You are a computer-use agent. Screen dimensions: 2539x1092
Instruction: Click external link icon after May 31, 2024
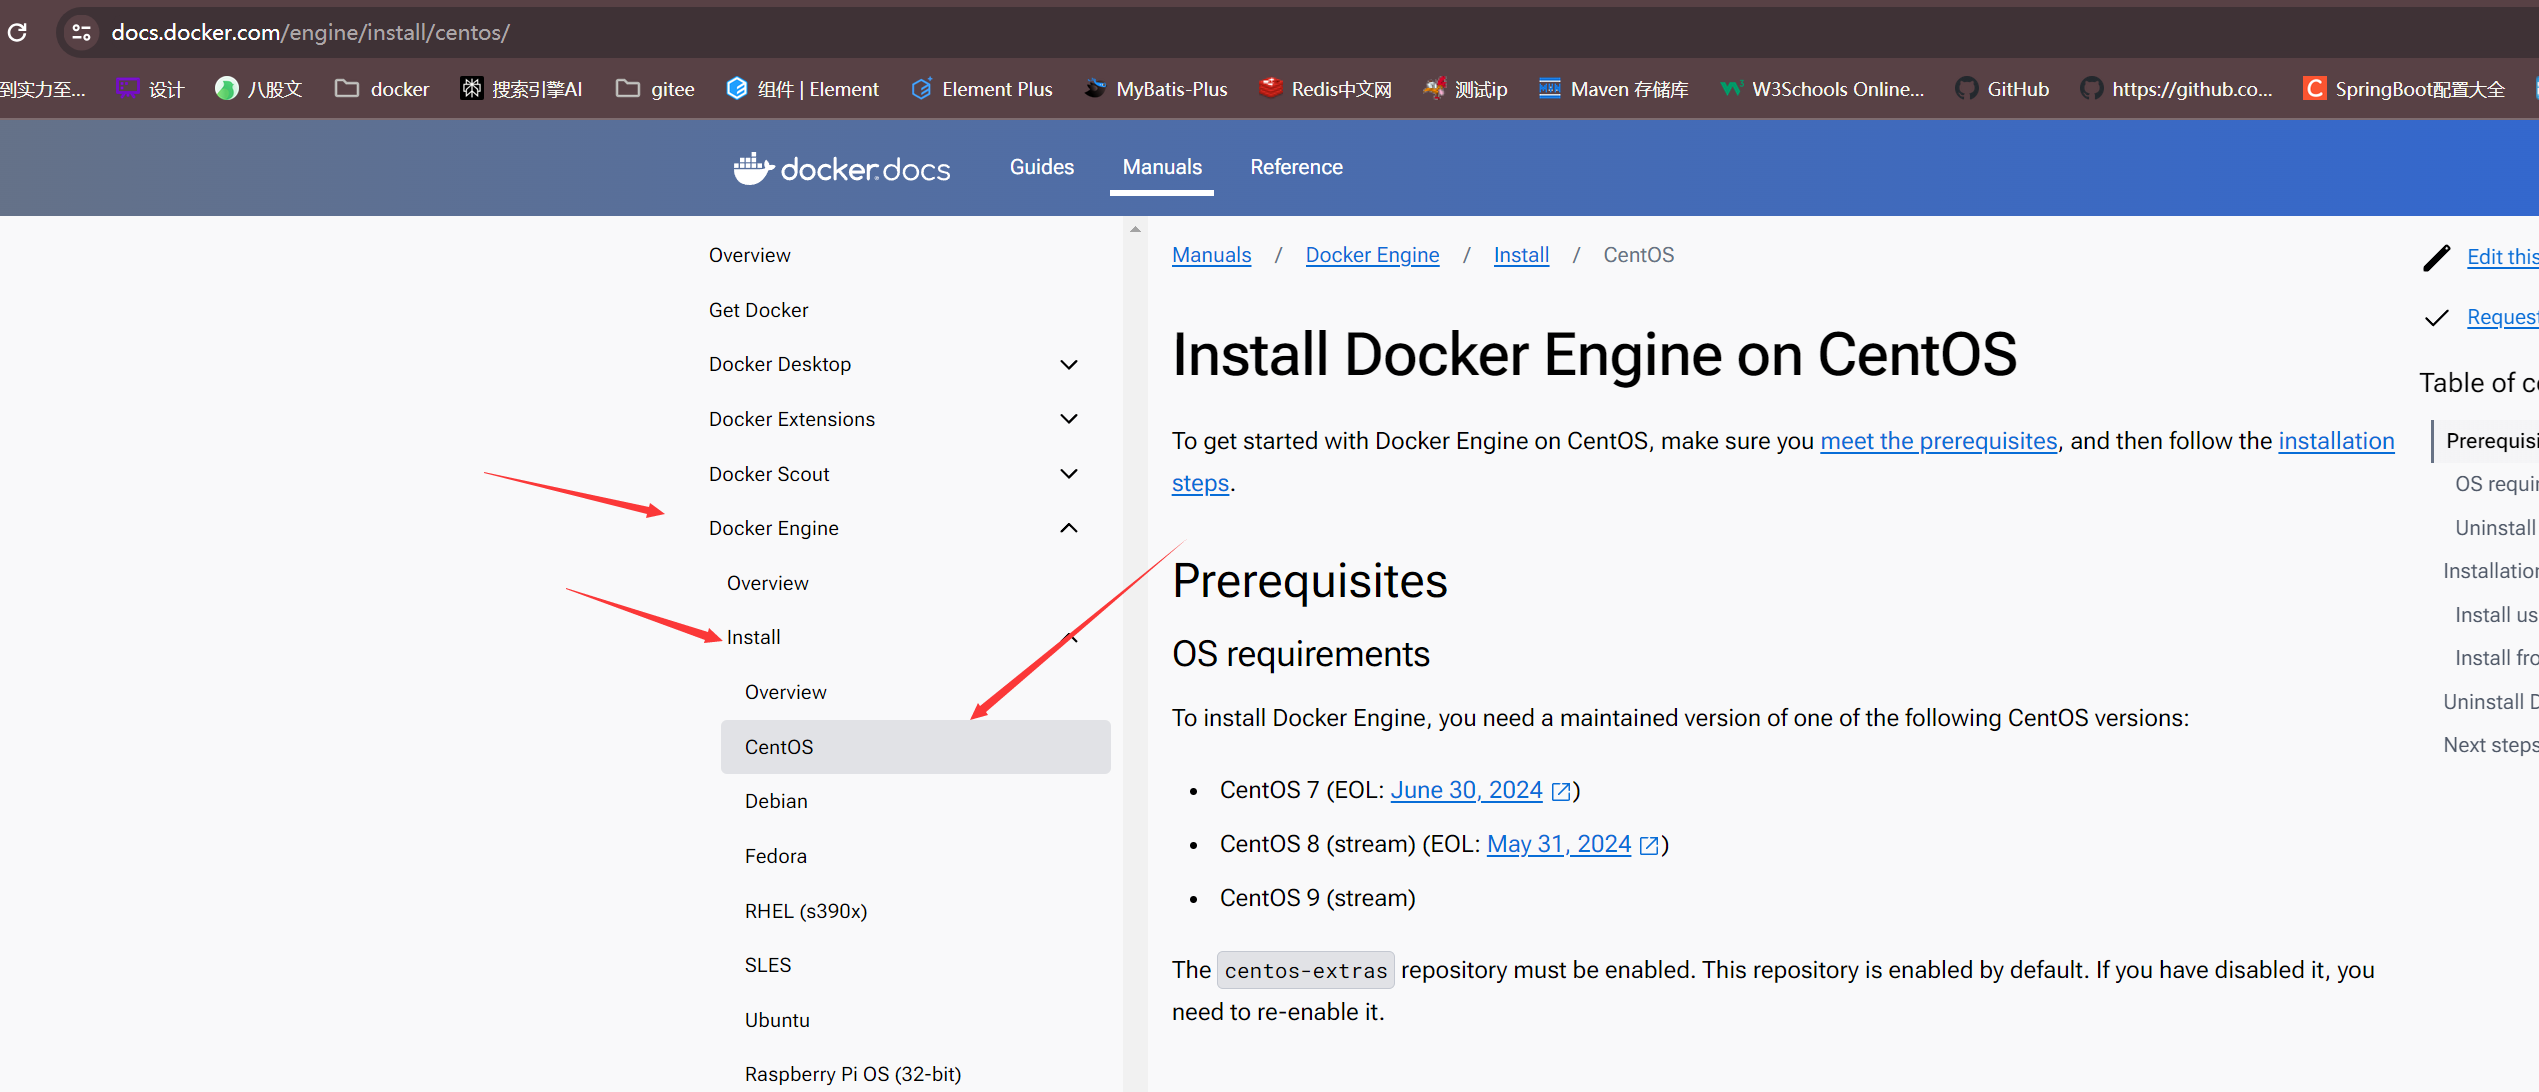click(x=1649, y=846)
